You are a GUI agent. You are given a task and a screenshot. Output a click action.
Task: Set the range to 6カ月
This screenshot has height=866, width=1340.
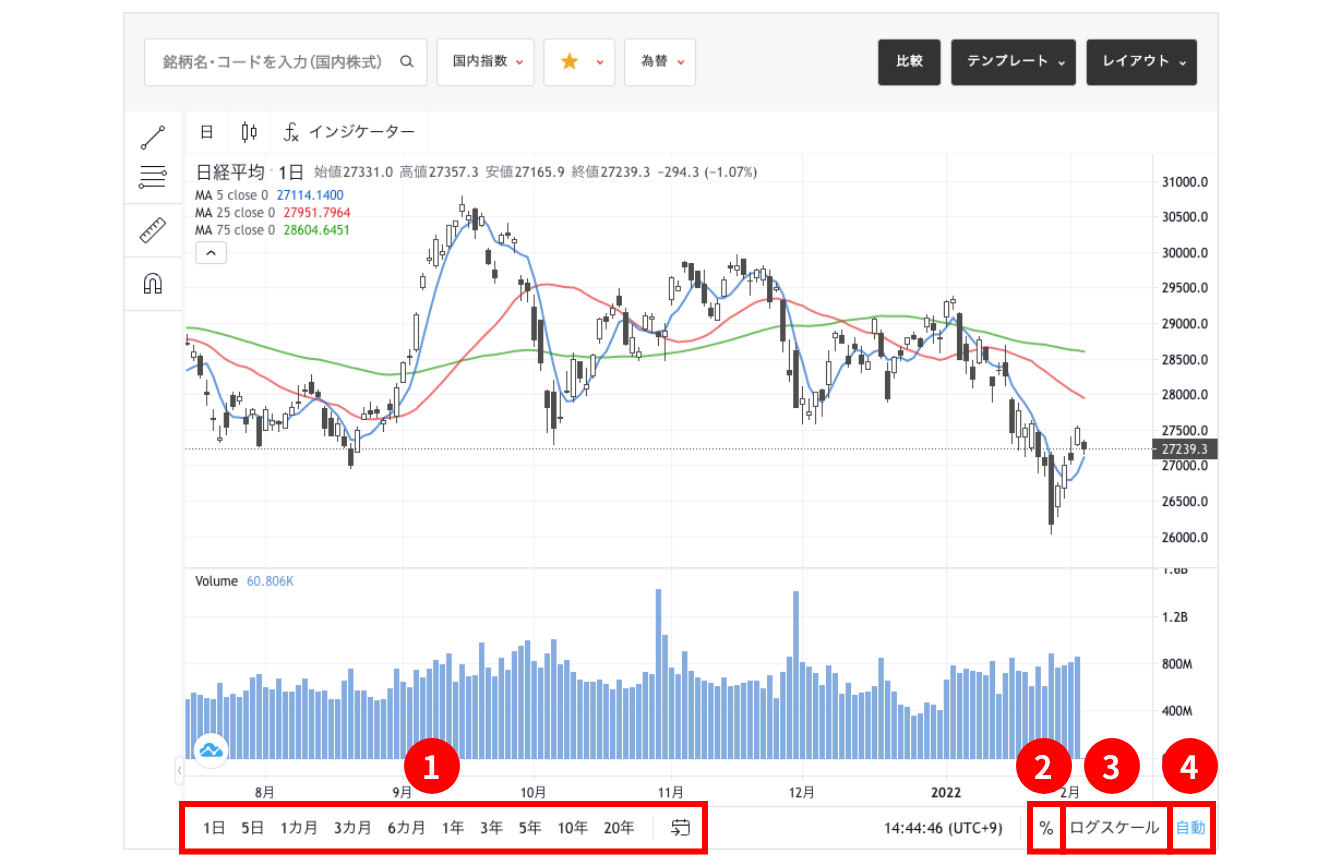click(406, 828)
